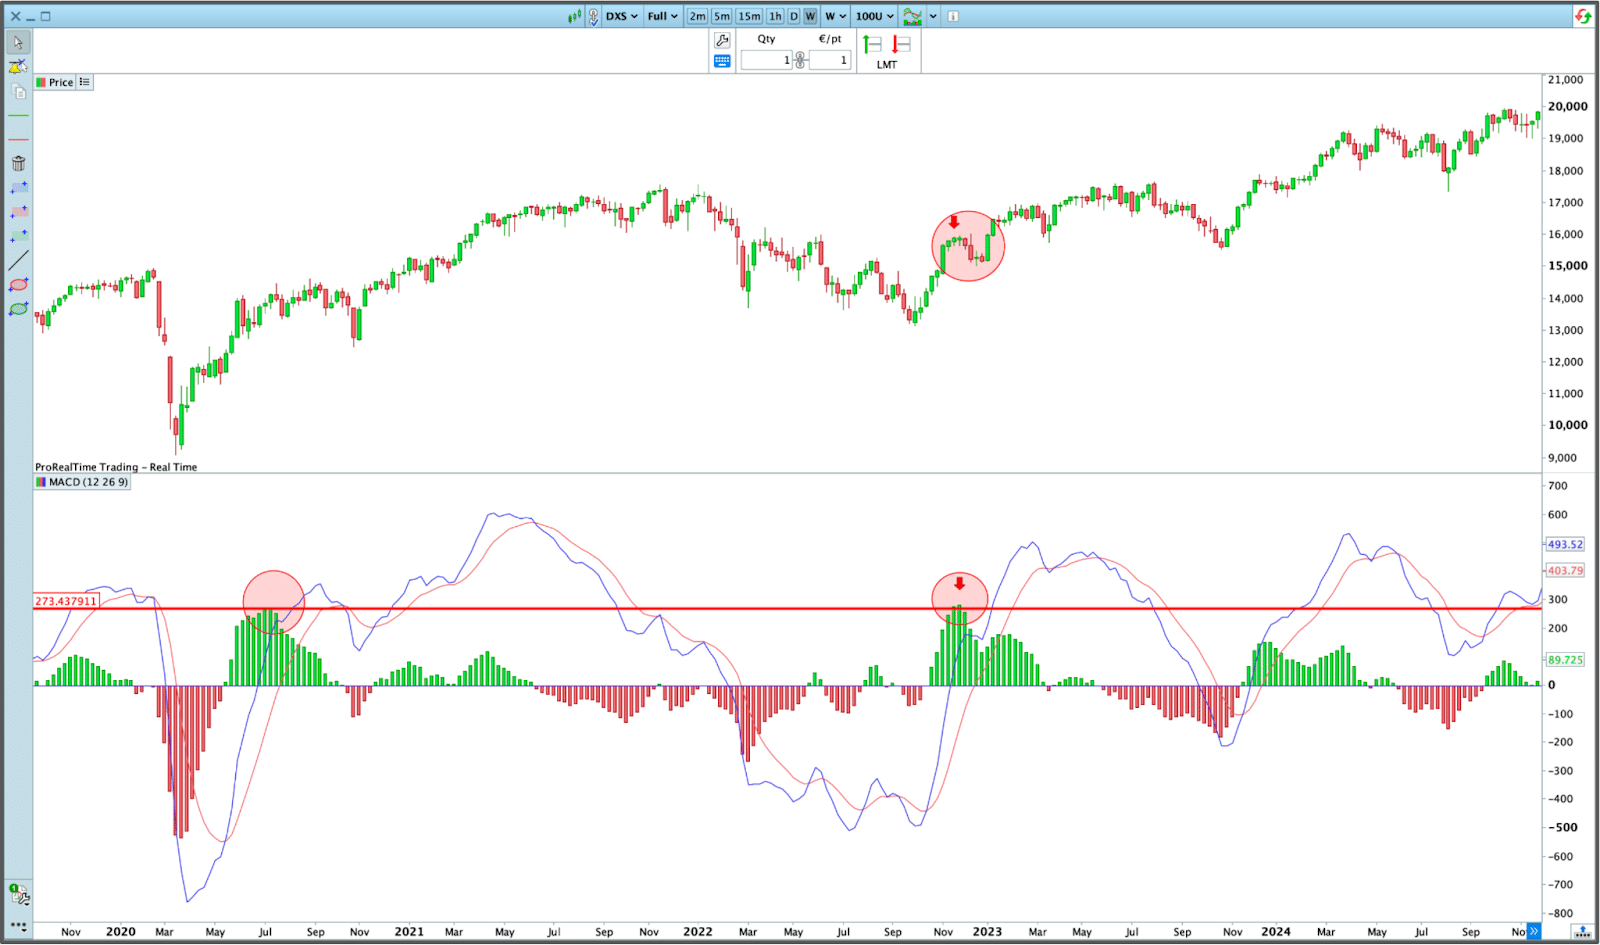
Task: Toggle the 1h timeframe button
Action: coord(775,16)
